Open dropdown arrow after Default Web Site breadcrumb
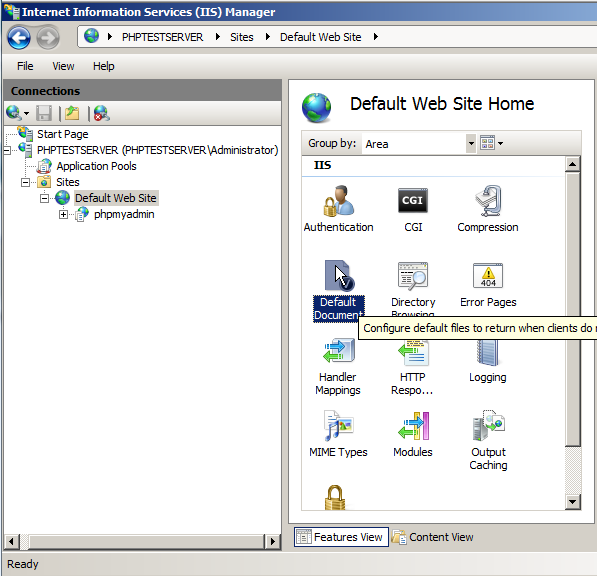This screenshot has height=576, width=597. (375, 37)
